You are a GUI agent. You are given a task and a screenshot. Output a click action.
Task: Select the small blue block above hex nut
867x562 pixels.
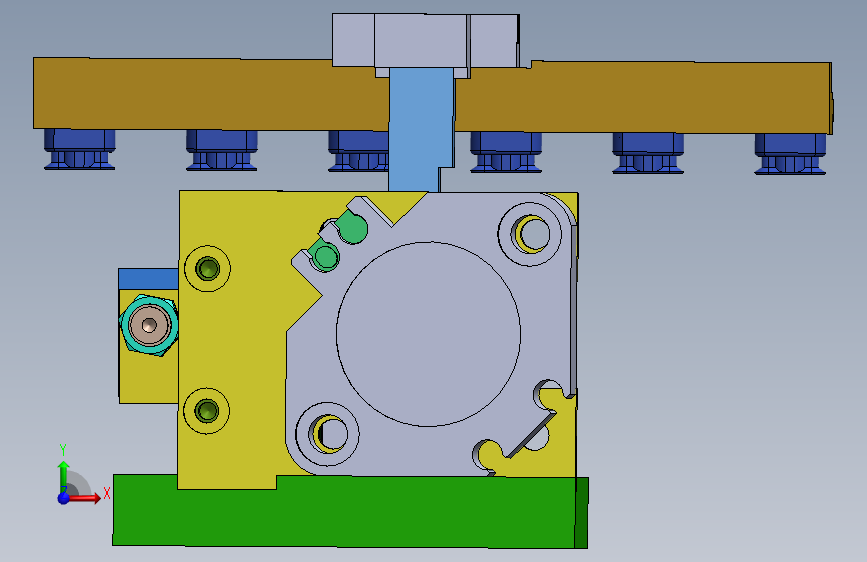(x=148, y=279)
